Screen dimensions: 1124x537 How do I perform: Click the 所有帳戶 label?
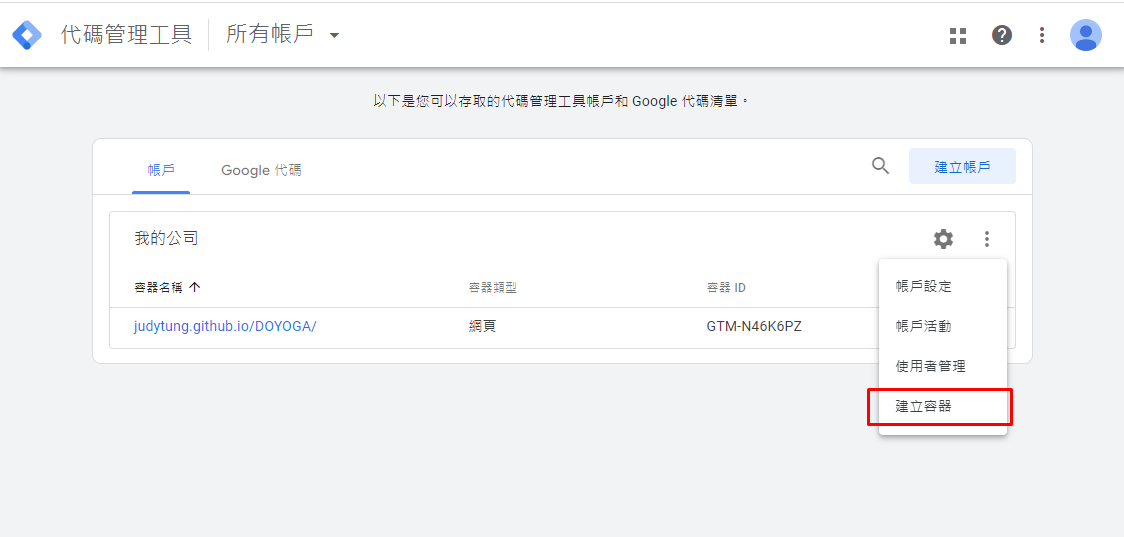270,34
